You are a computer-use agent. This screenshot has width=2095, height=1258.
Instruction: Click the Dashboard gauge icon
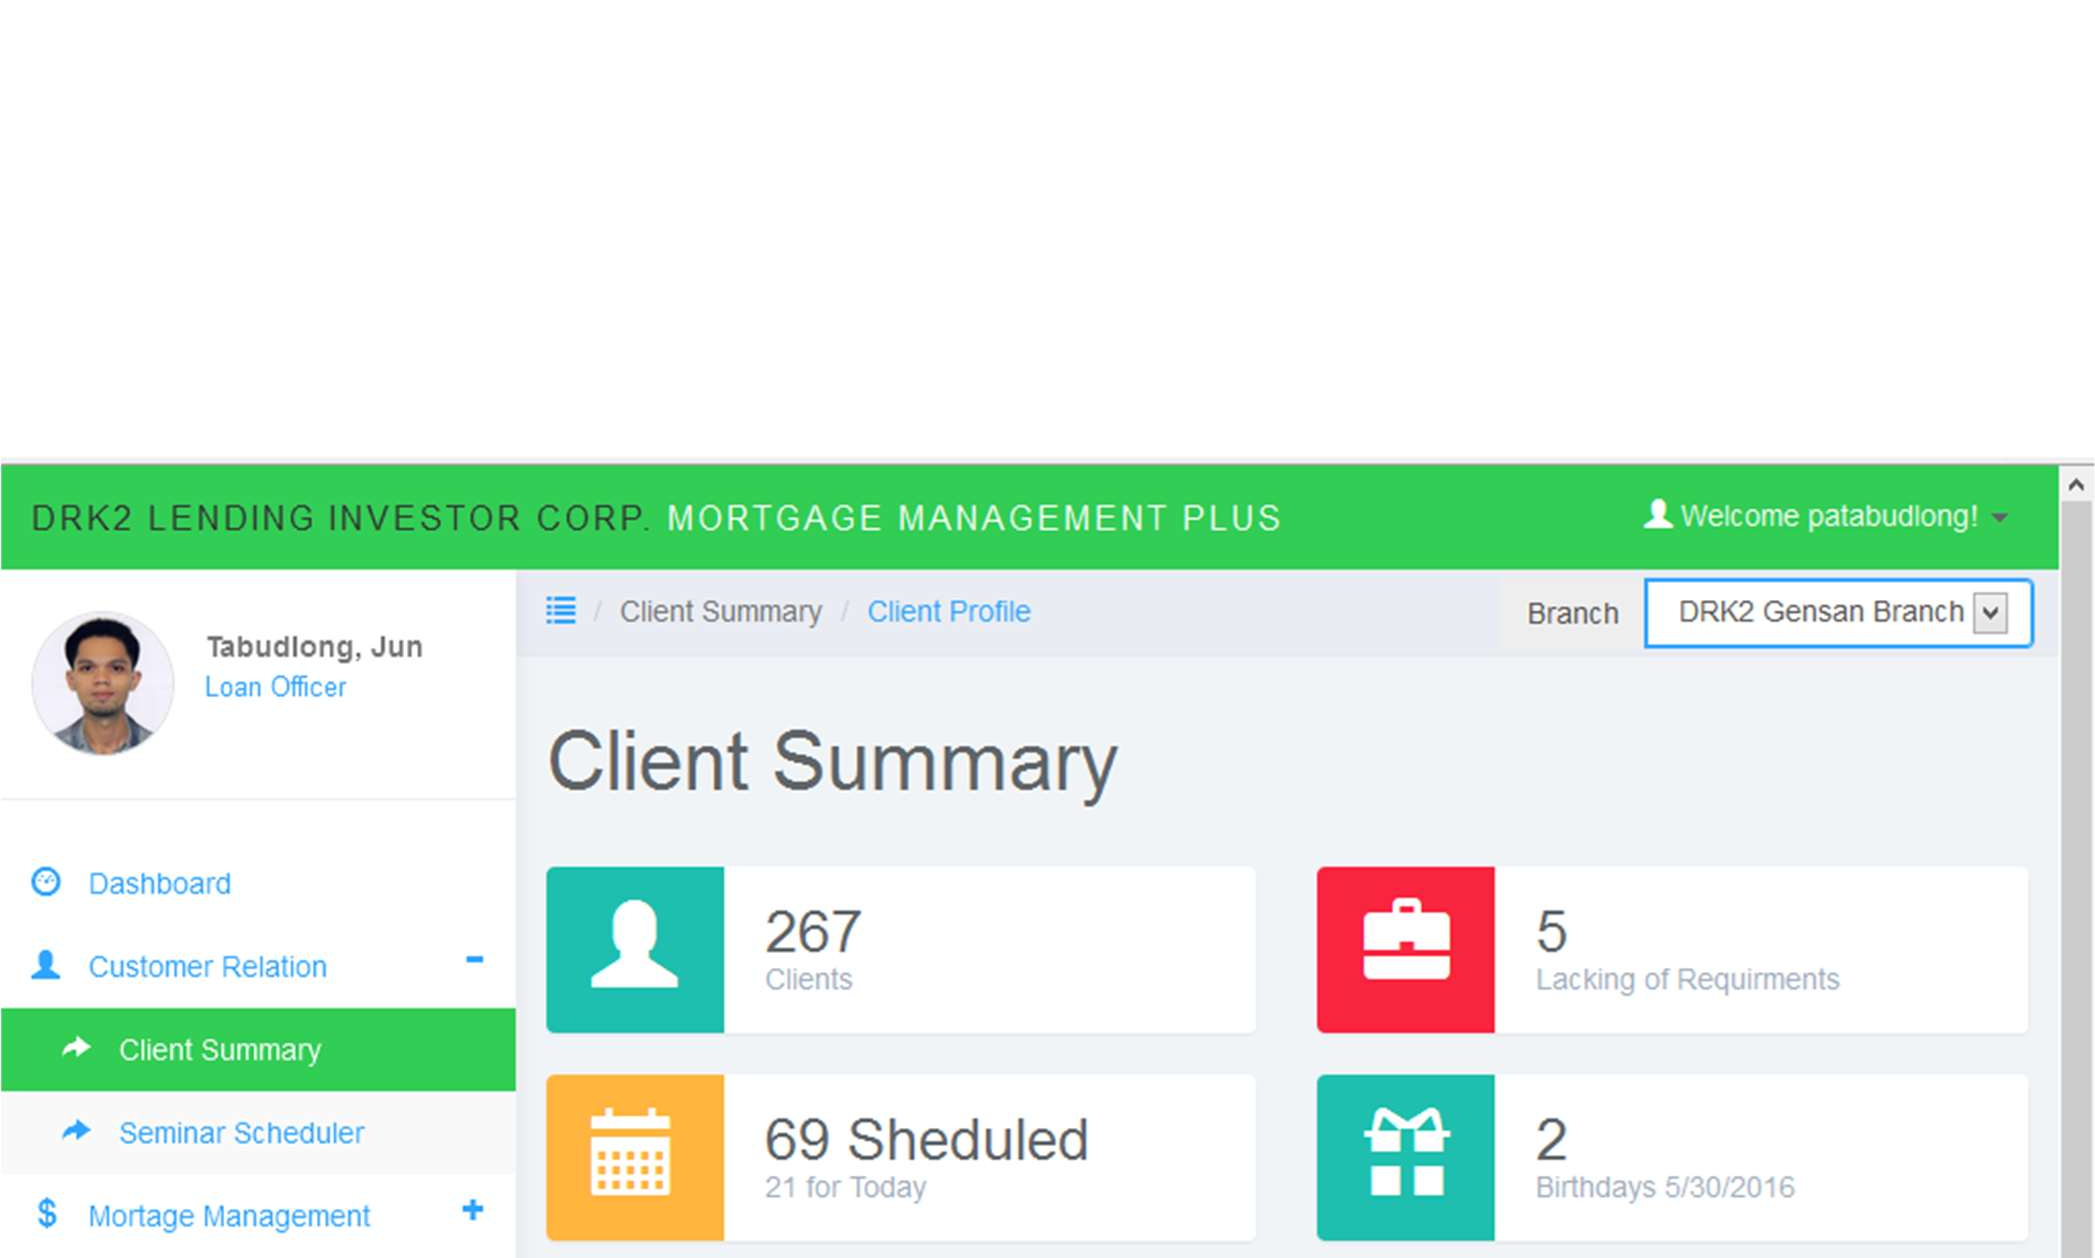pos(46,882)
